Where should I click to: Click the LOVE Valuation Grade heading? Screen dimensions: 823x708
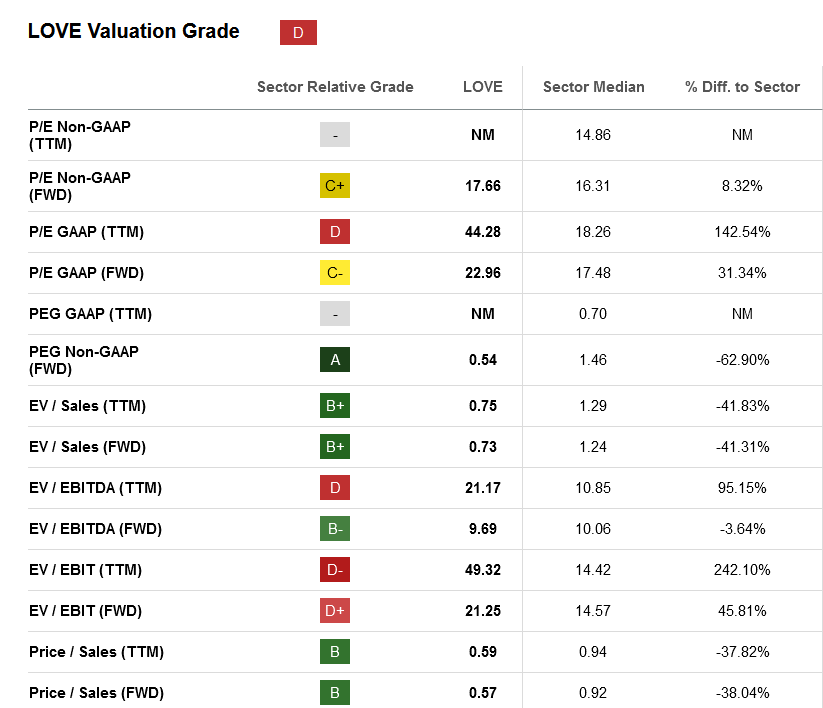coord(133,31)
